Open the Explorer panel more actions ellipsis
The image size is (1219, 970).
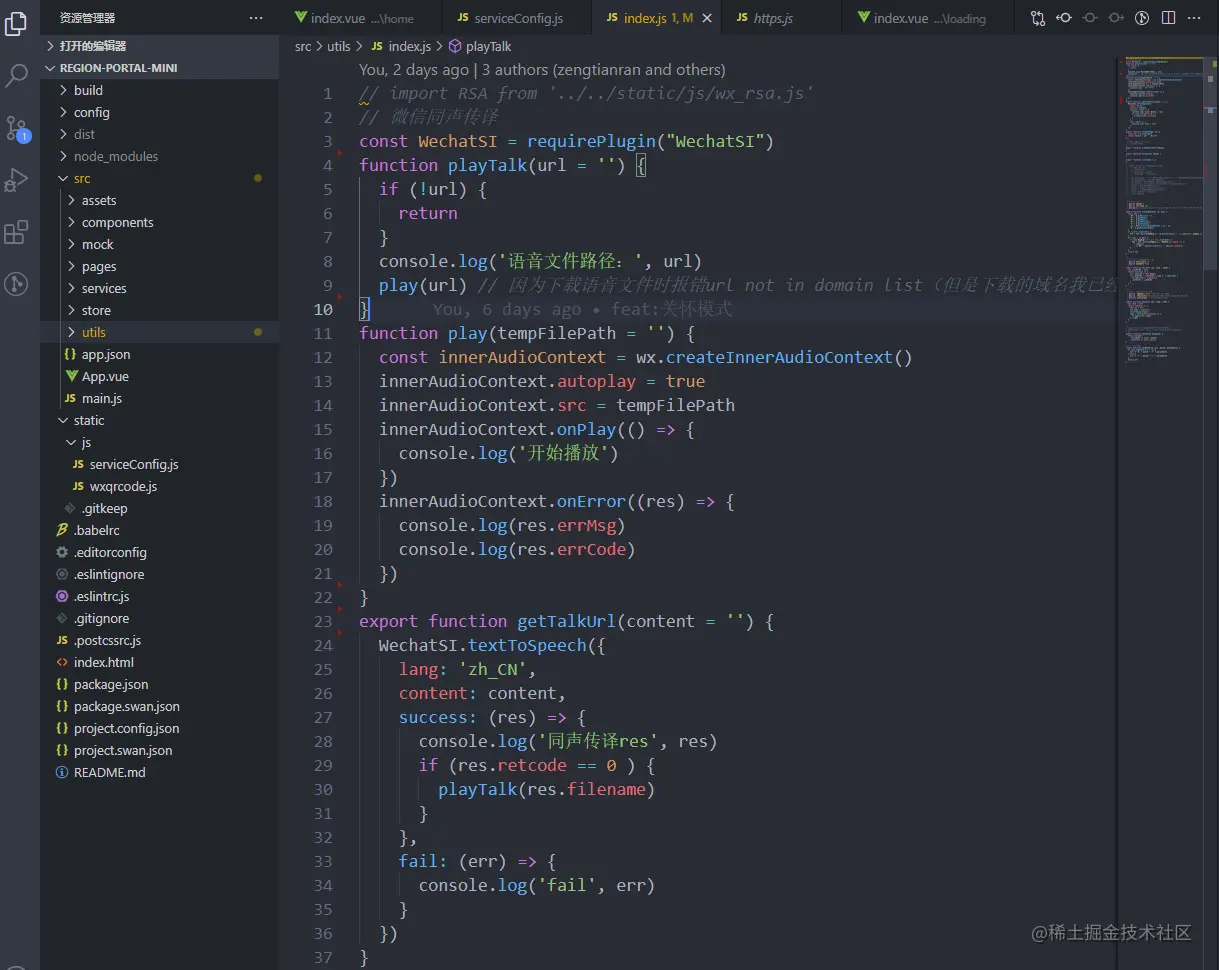256,18
